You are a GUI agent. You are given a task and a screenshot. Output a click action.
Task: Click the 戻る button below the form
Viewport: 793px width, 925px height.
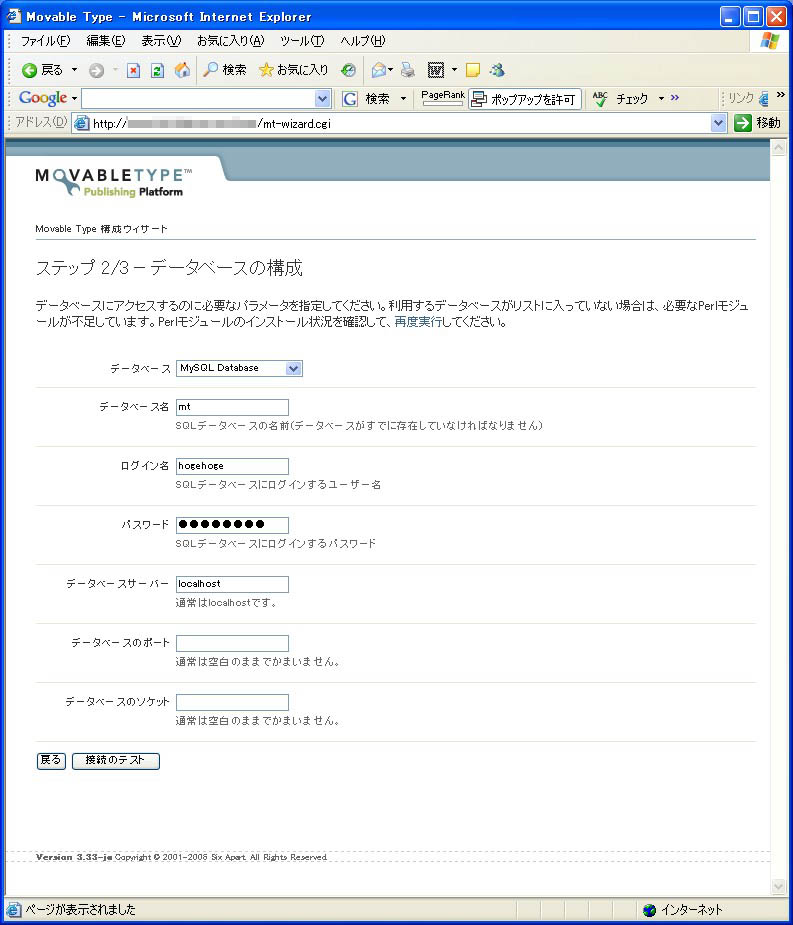[51, 761]
